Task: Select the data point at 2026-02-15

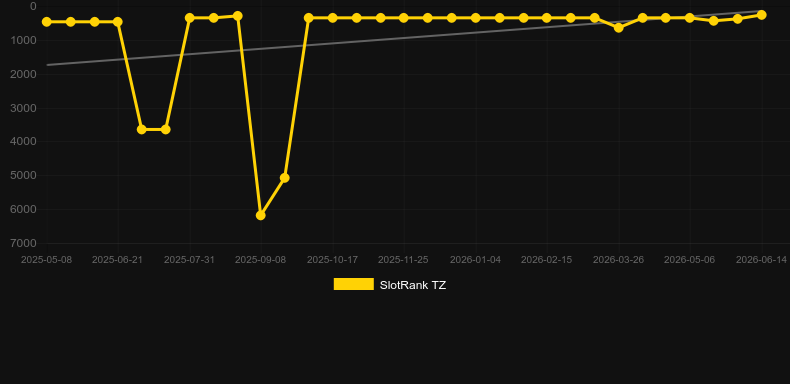Action: pyautogui.click(x=547, y=18)
